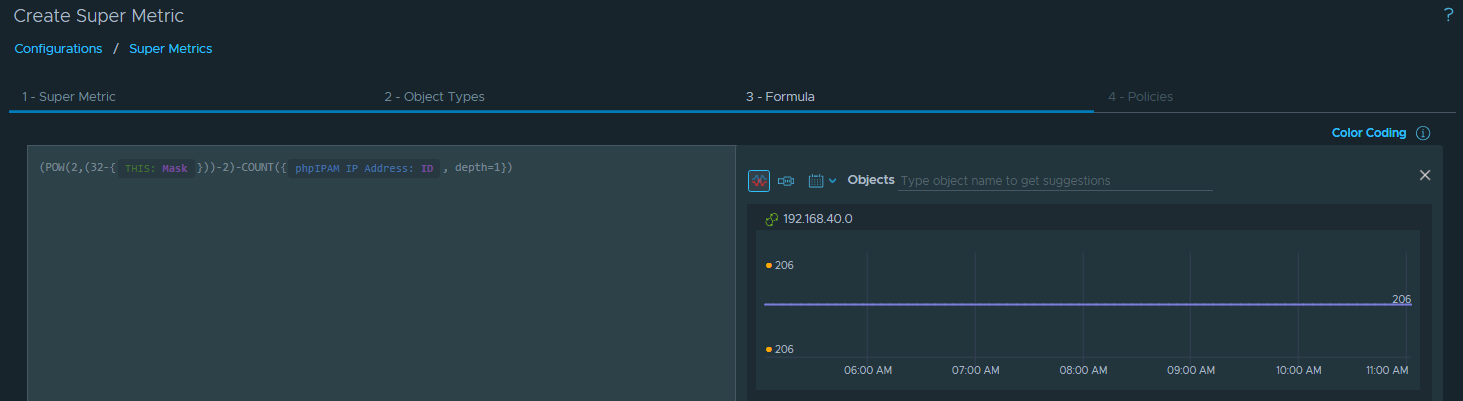The image size is (1463, 401).
Task: Click the snapshot view icon beside graph icon
Action: (786, 181)
